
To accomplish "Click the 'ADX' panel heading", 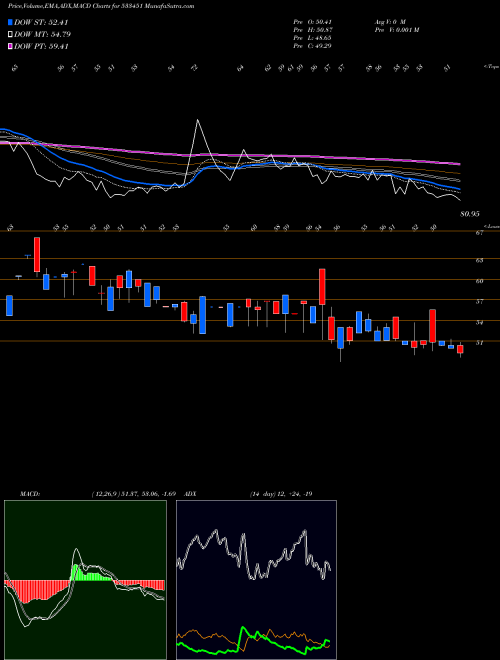I will click(x=190, y=493).
